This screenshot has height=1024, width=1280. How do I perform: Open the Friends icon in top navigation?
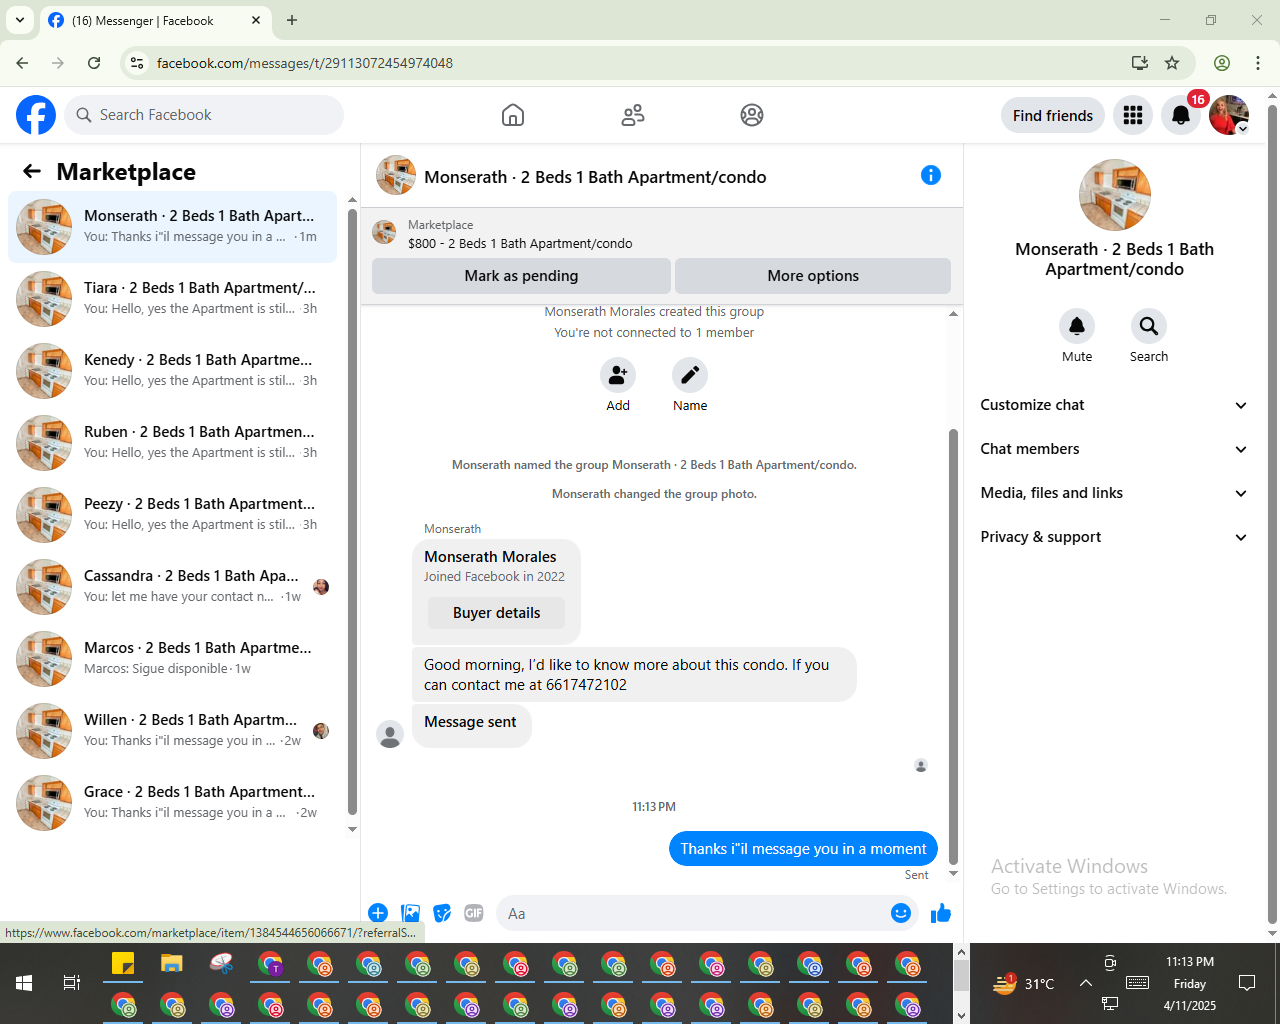tap(633, 115)
